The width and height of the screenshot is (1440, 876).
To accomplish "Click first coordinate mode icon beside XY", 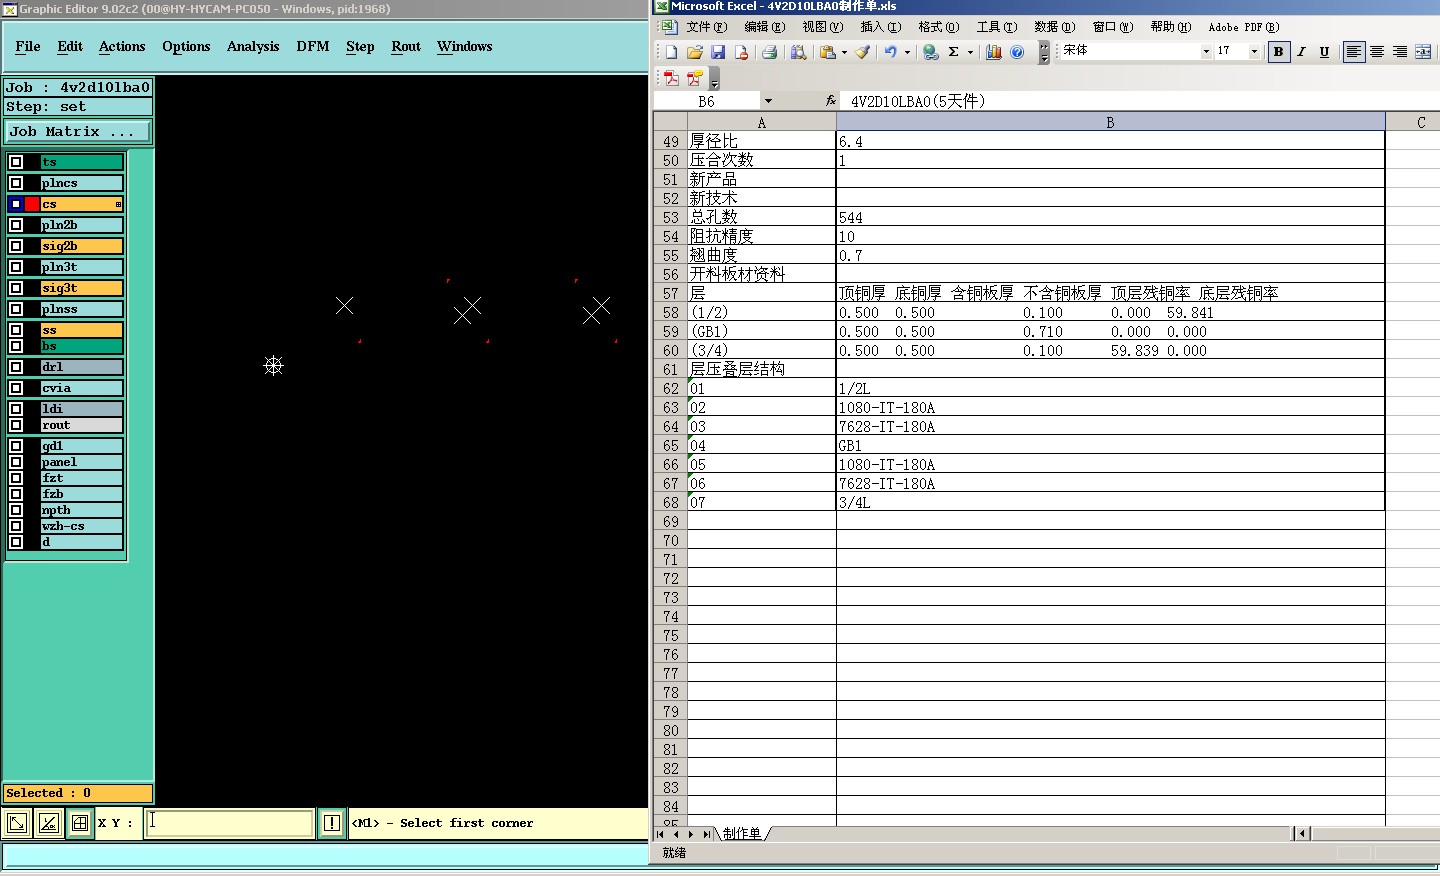I will (17, 823).
